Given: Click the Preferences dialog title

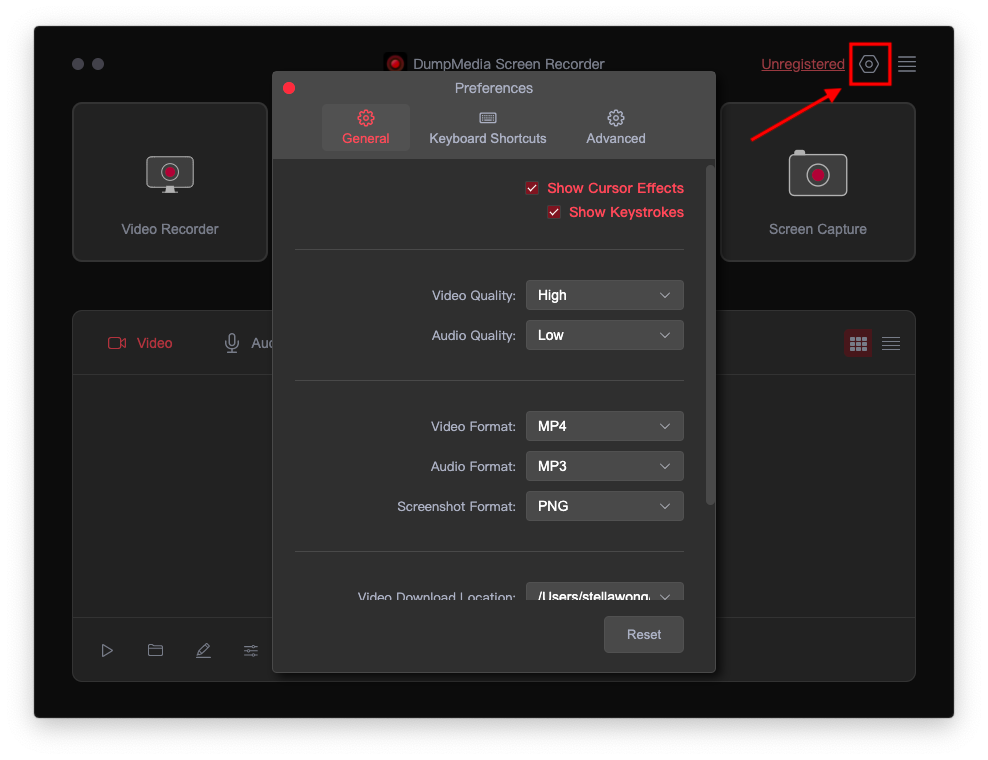Looking at the screenshot, I should pos(494,88).
